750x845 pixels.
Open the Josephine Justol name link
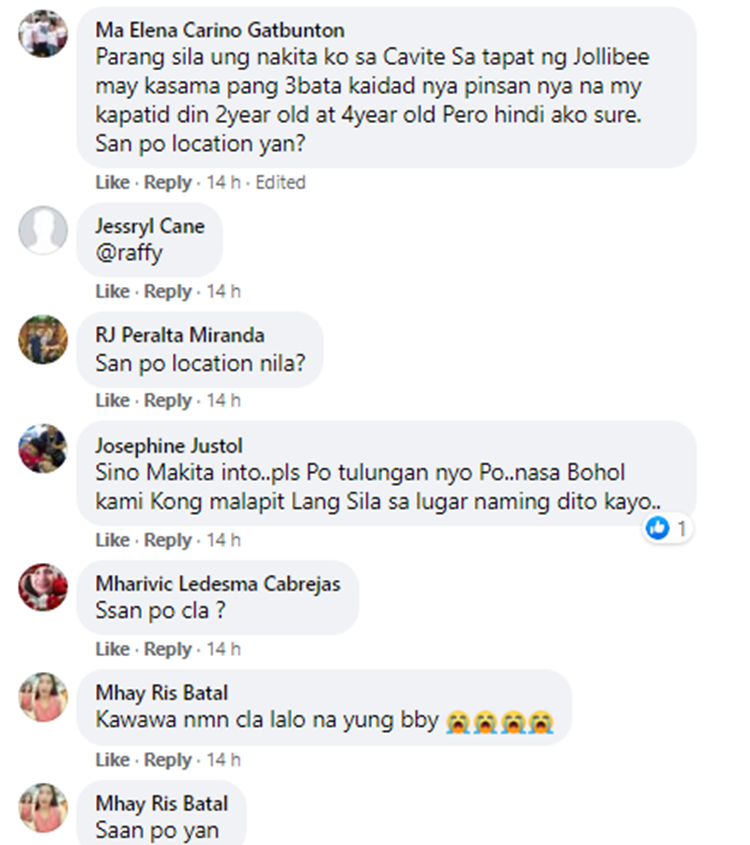coord(169,446)
